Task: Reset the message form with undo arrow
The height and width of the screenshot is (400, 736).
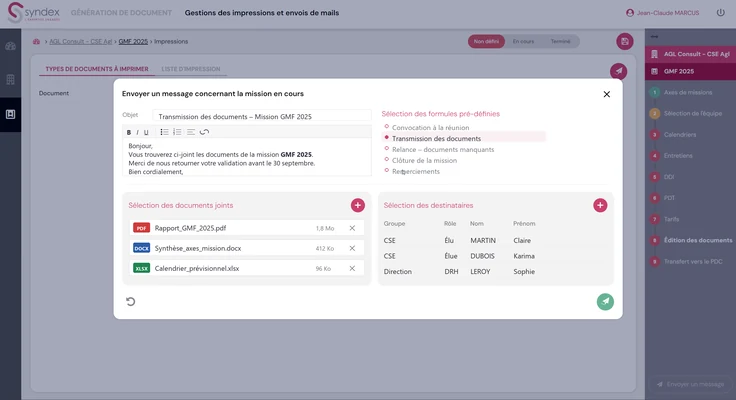Action: point(130,301)
